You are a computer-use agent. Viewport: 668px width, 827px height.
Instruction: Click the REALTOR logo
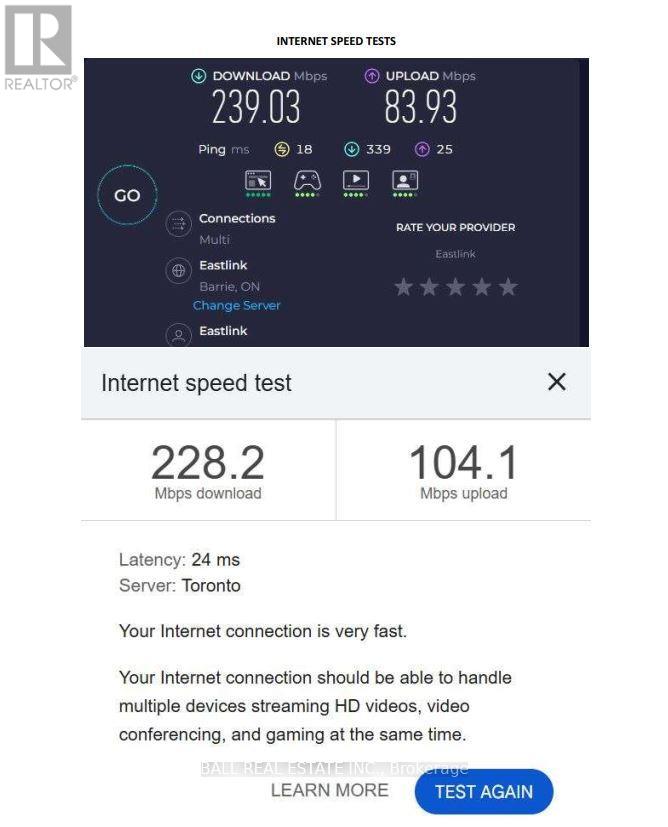click(x=39, y=47)
